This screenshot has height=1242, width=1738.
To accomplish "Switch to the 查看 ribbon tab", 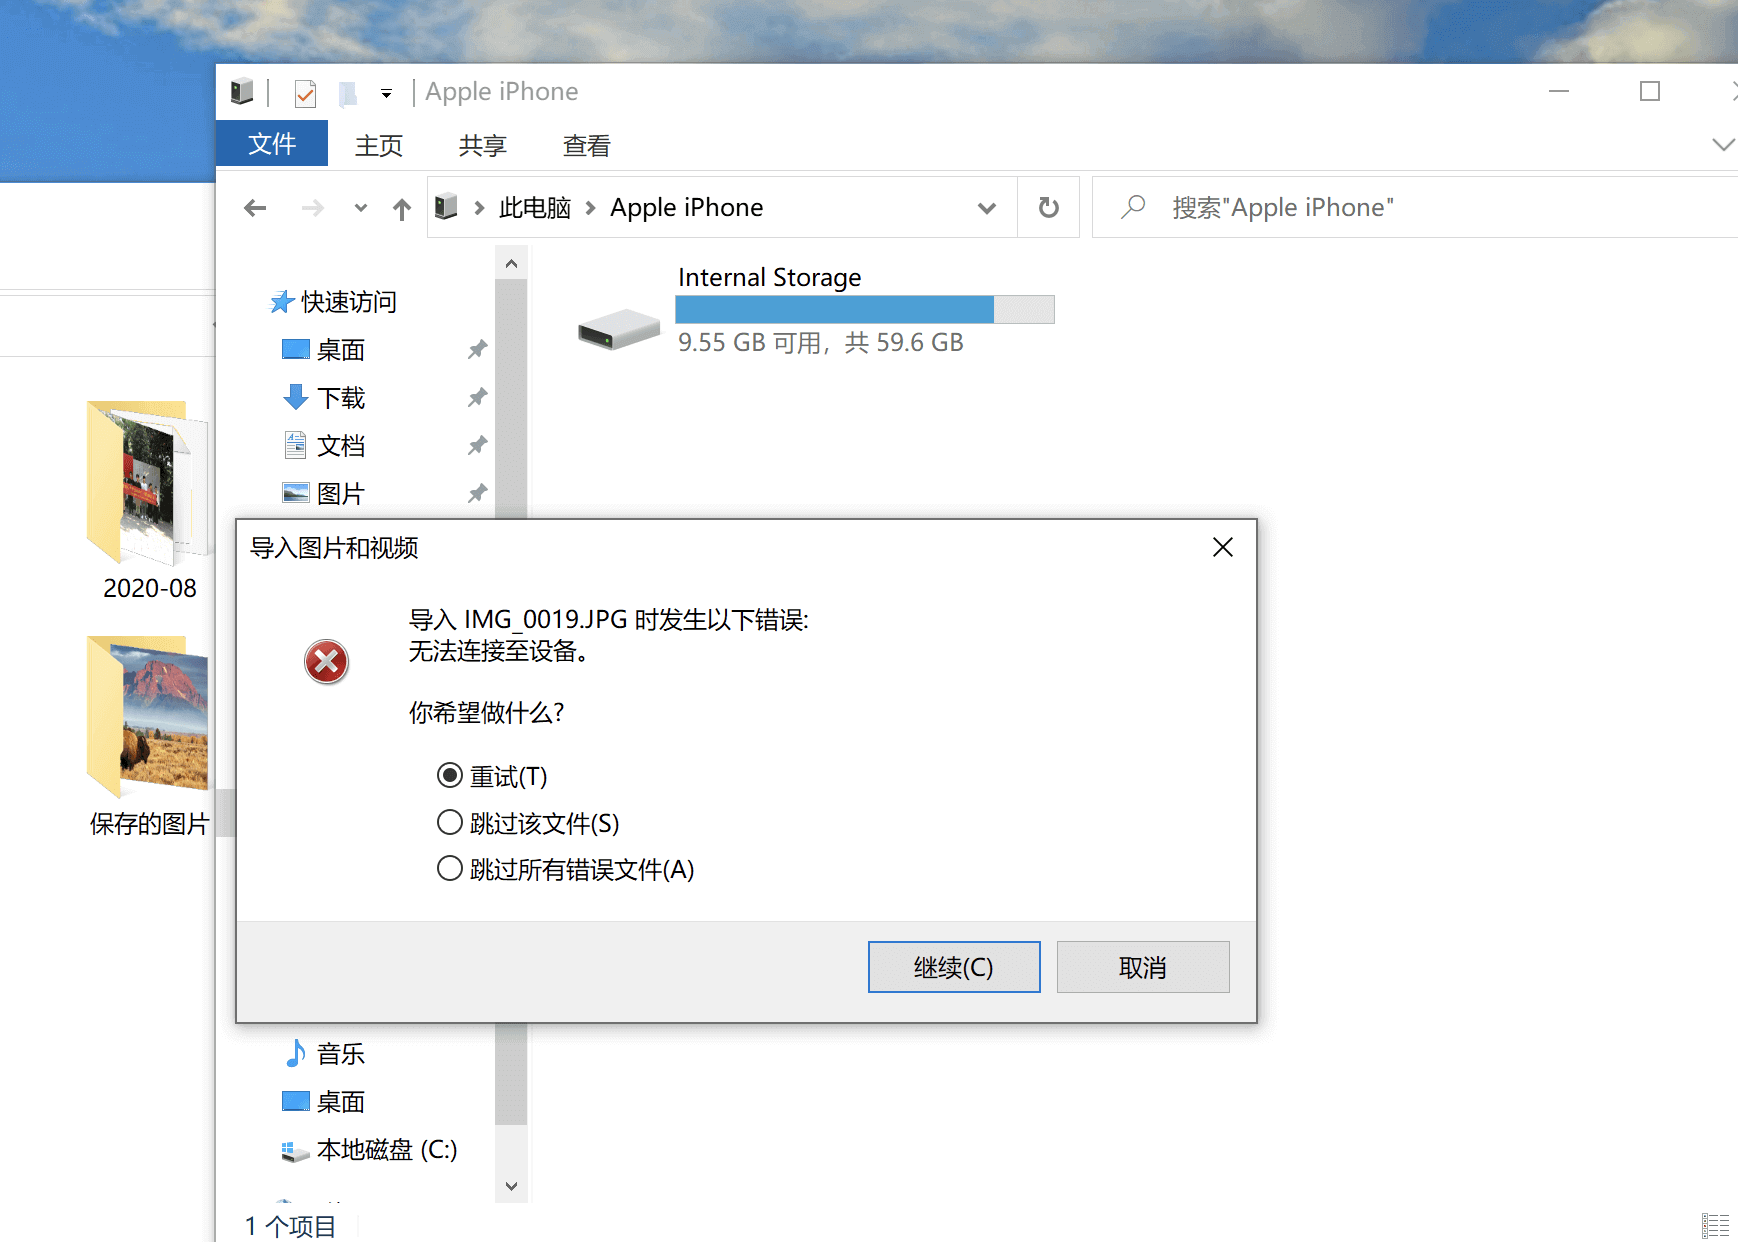I will click(x=586, y=146).
